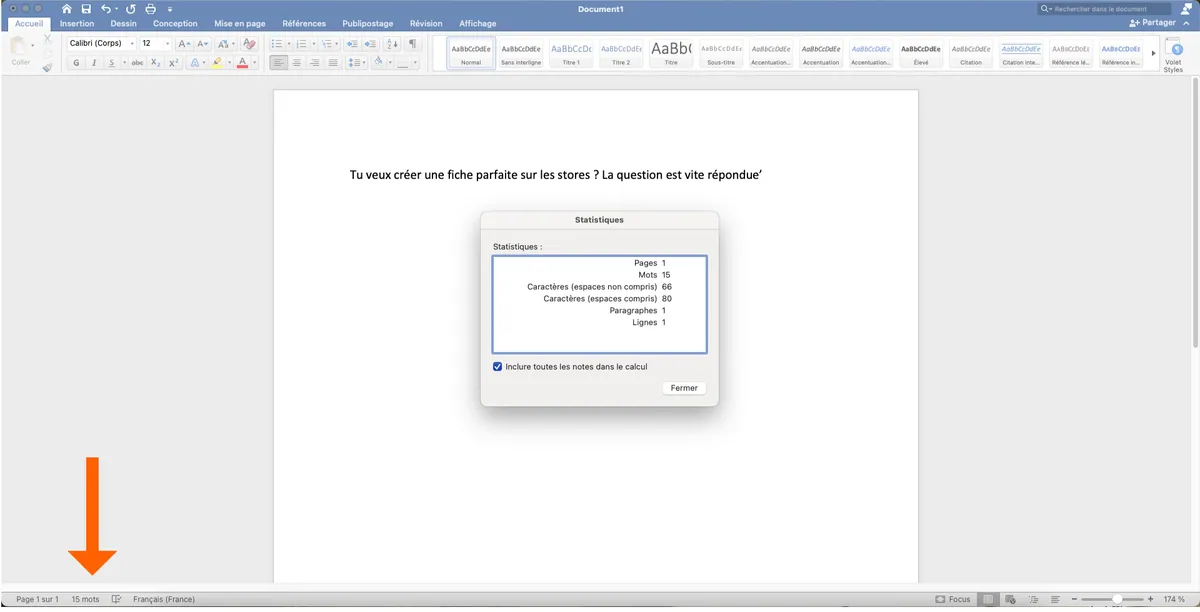Viewport: 1200px width, 612px height.
Task: Click the Home icon in title bar
Action: point(67,9)
